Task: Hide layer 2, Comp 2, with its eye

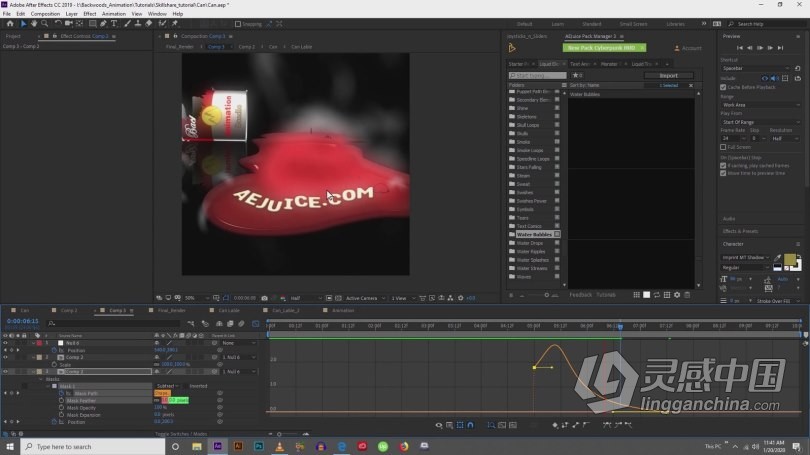Action: (5, 357)
